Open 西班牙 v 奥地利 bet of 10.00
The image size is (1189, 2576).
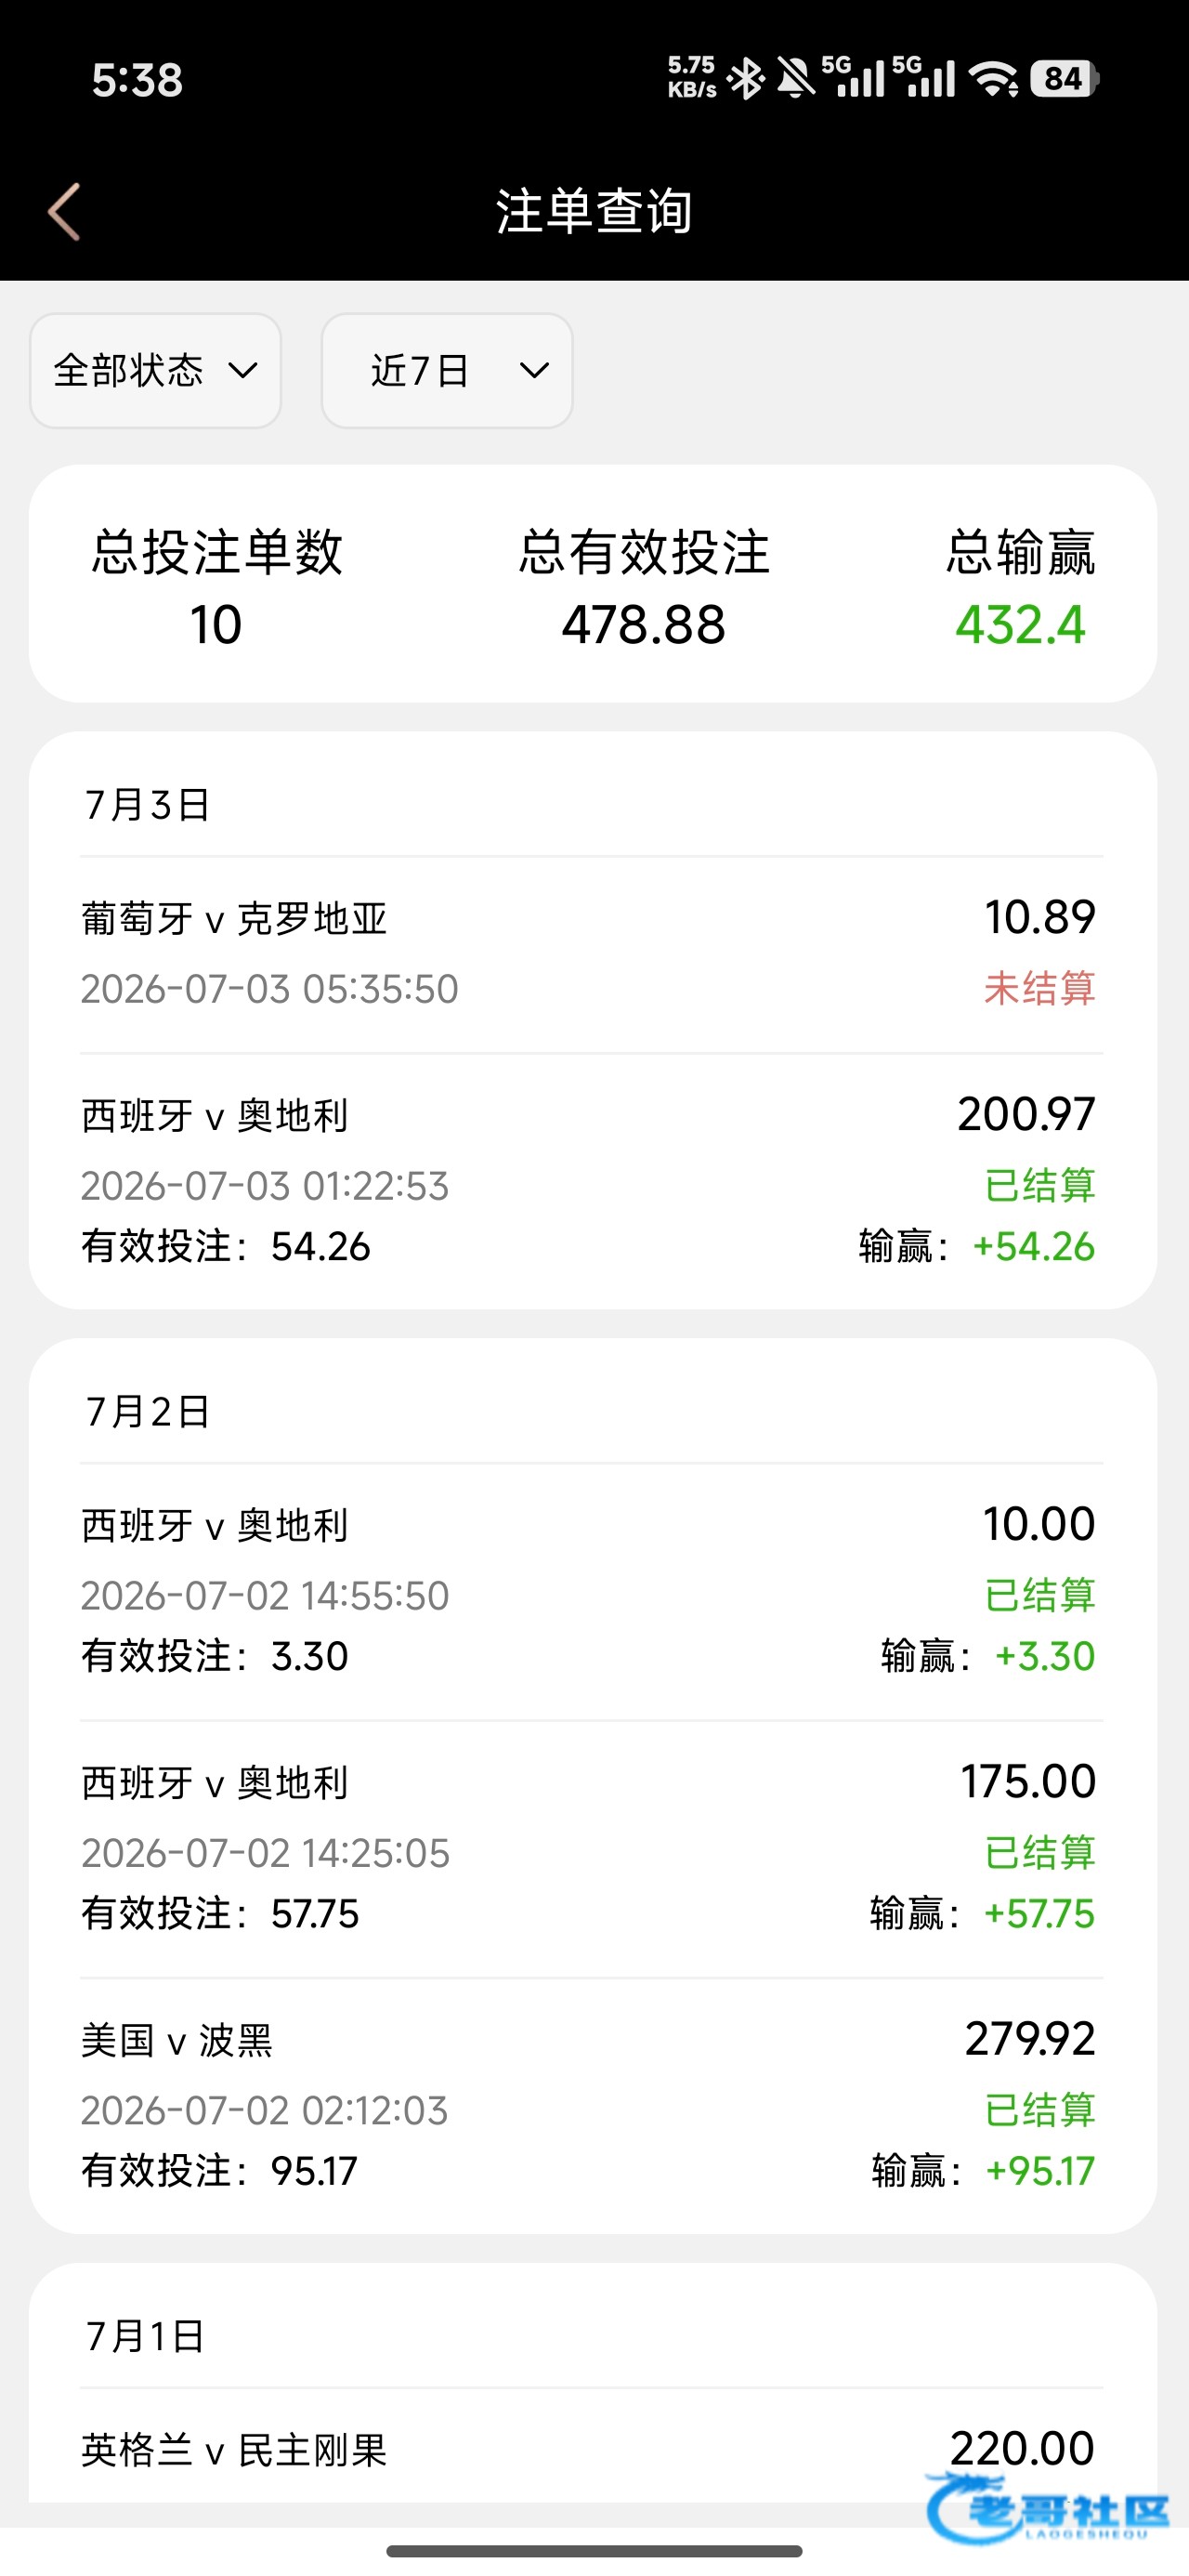(x=592, y=1590)
